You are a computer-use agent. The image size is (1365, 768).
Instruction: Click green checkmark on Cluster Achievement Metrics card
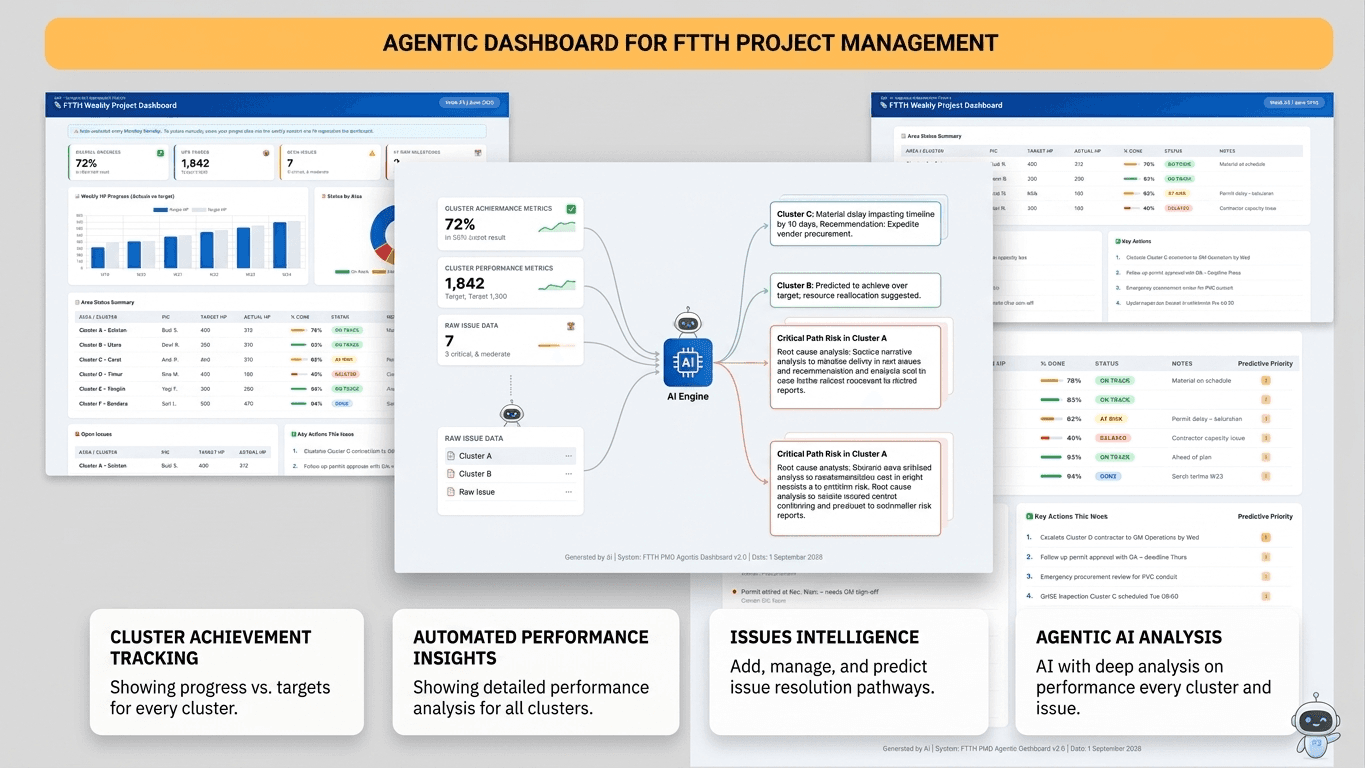(571, 209)
